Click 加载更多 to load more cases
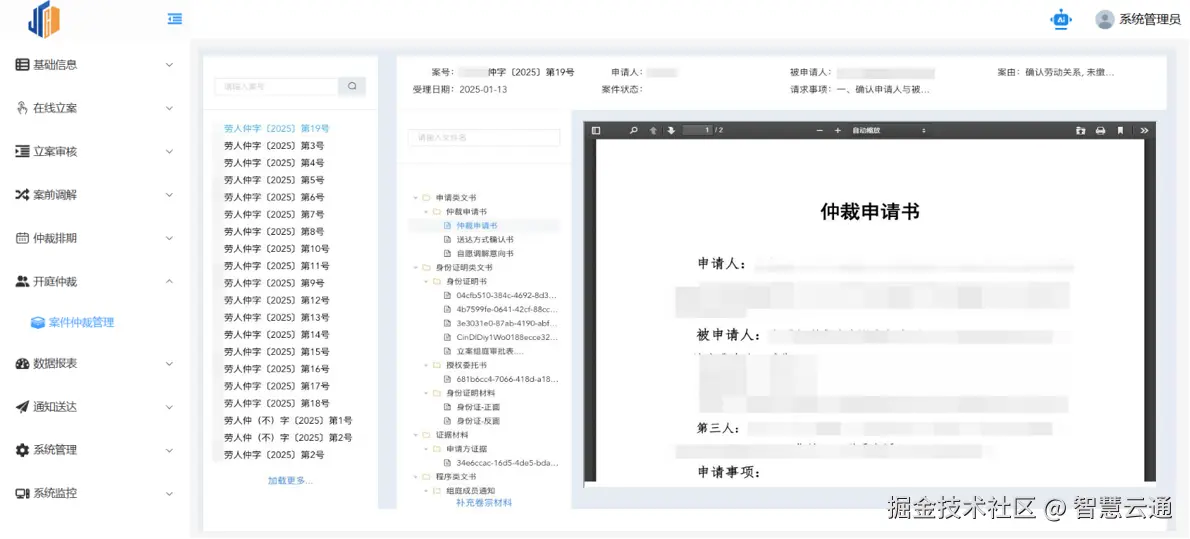The width and height of the screenshot is (1190, 539). click(x=290, y=481)
